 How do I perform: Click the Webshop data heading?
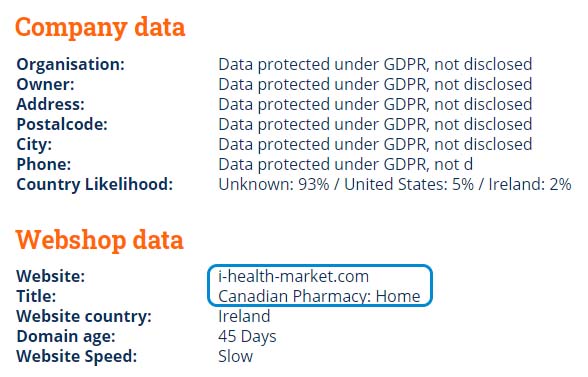[99, 240]
